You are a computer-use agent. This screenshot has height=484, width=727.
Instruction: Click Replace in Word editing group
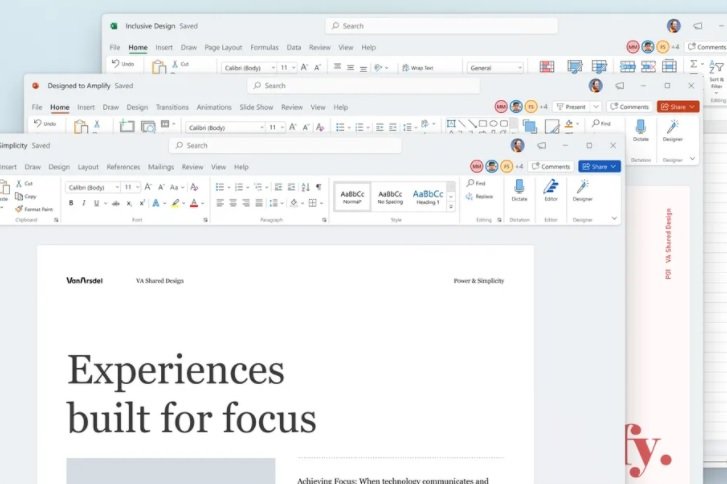pos(479,197)
